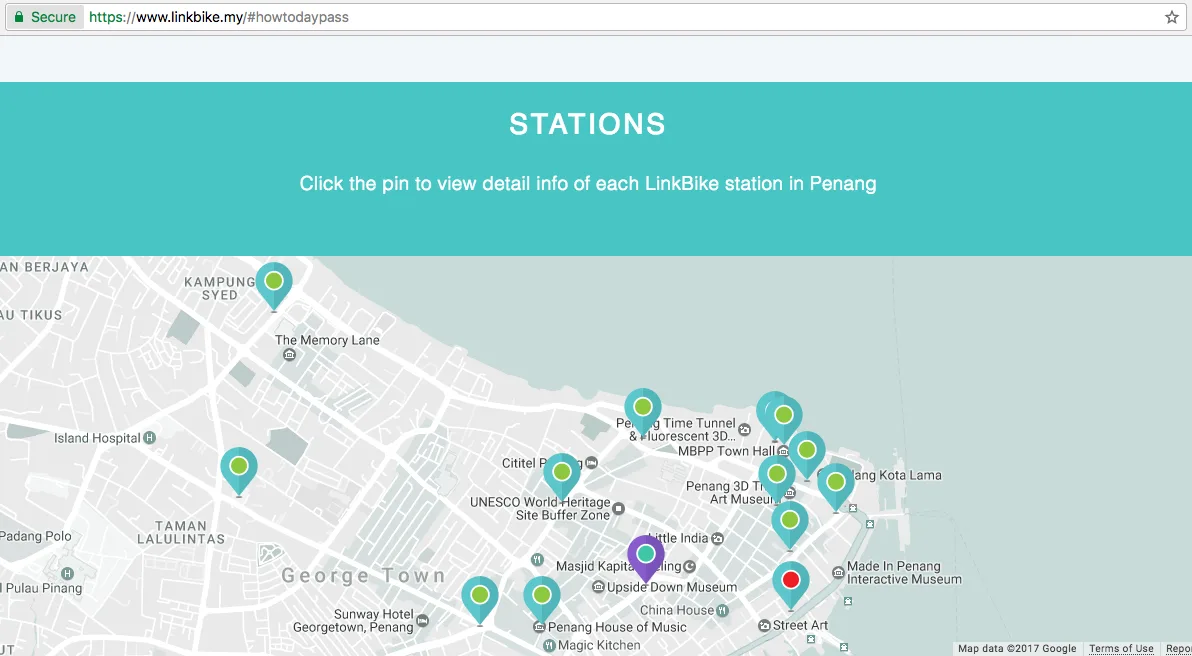Viewport: 1192px width, 656px height.
Task: Click the Secure padlock site info
Action: 45,17
